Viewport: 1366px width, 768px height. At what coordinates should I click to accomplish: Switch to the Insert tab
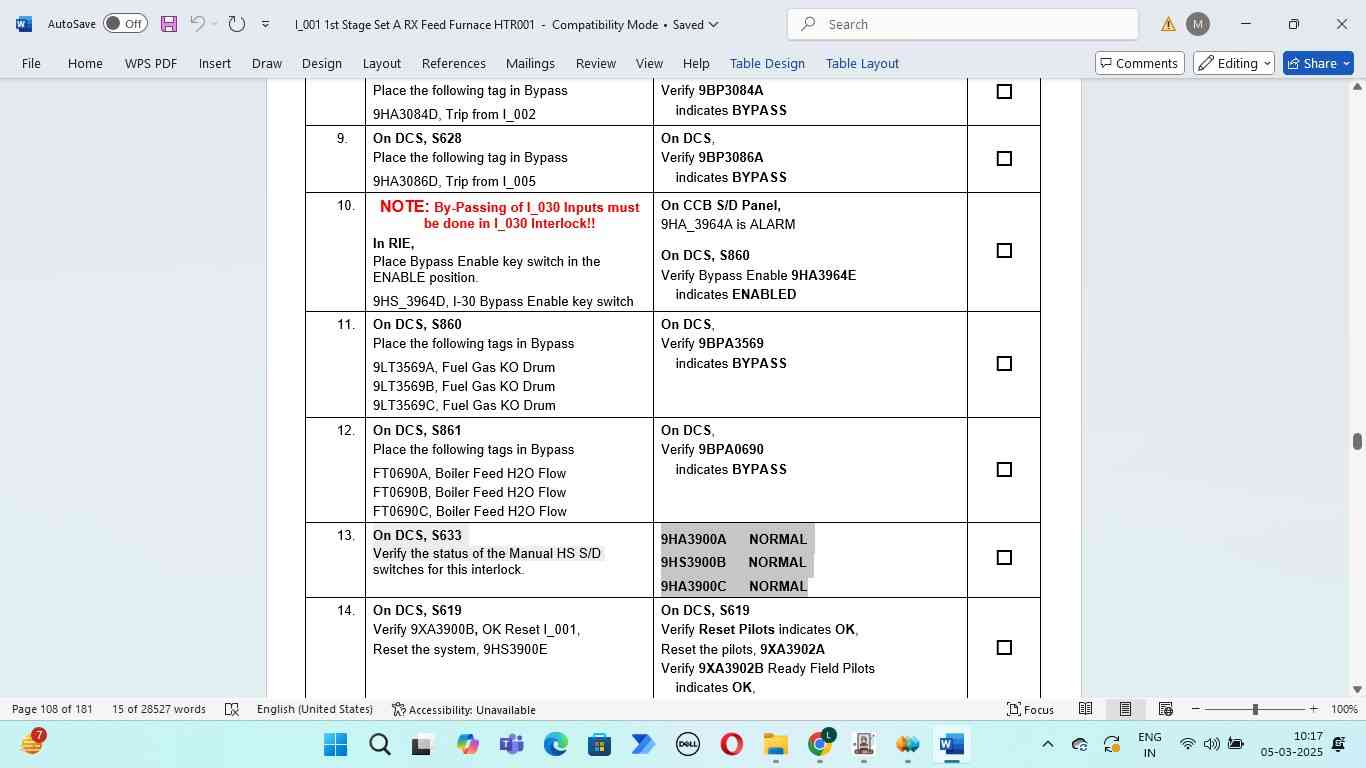(x=215, y=63)
